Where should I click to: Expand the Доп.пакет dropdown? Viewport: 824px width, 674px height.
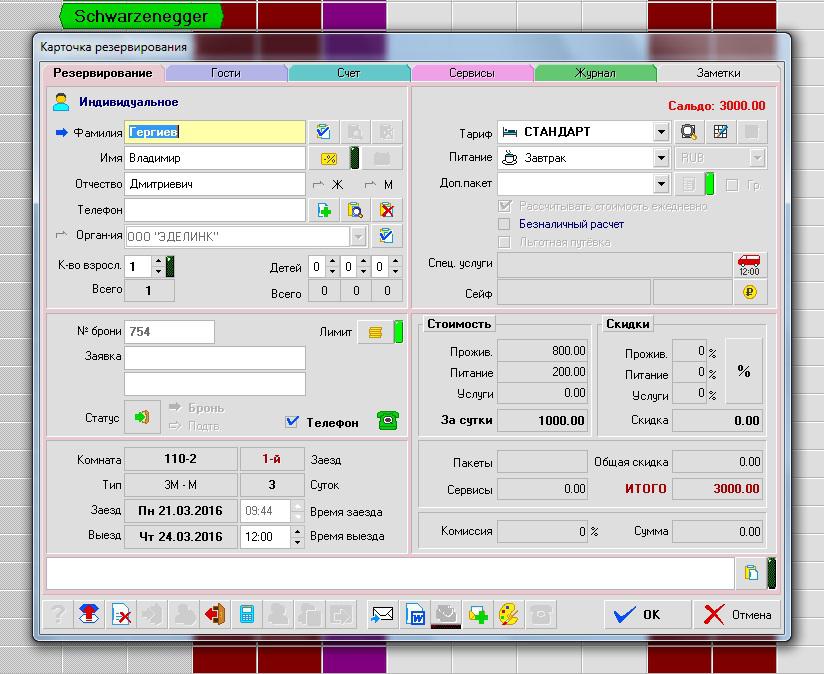(661, 184)
